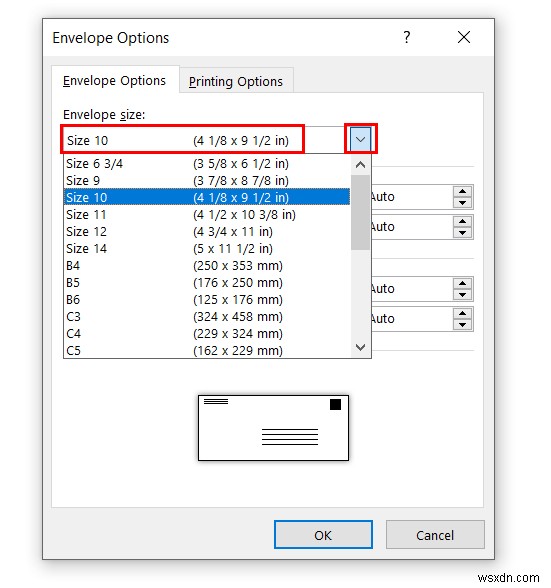Decrease the third Auto spinner value
Image resolution: width=551 pixels, height=588 pixels.
point(462,295)
